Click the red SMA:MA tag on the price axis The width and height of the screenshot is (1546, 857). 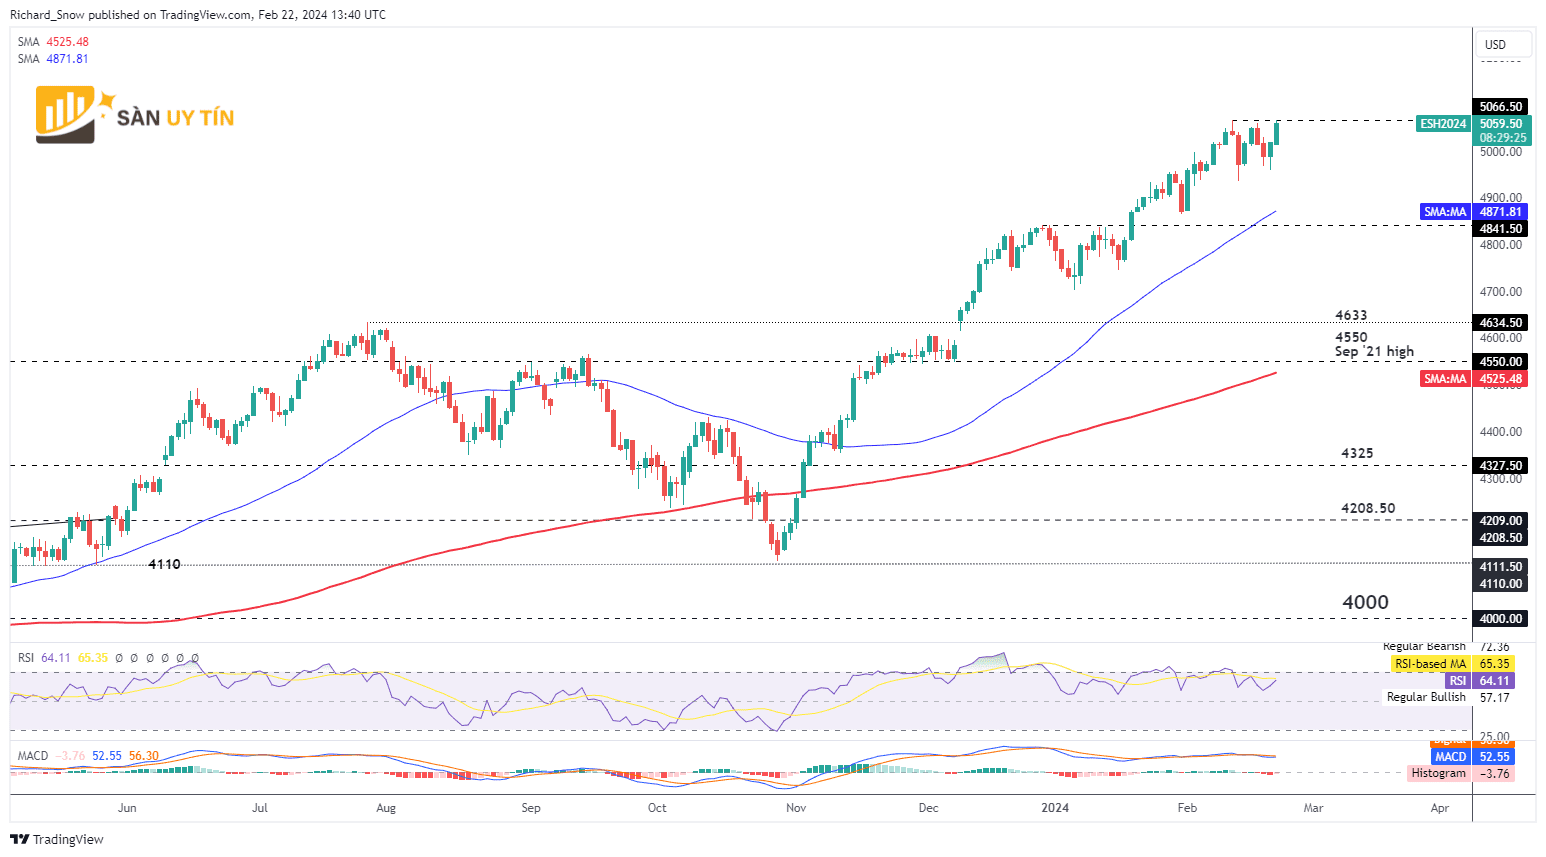click(x=1445, y=379)
